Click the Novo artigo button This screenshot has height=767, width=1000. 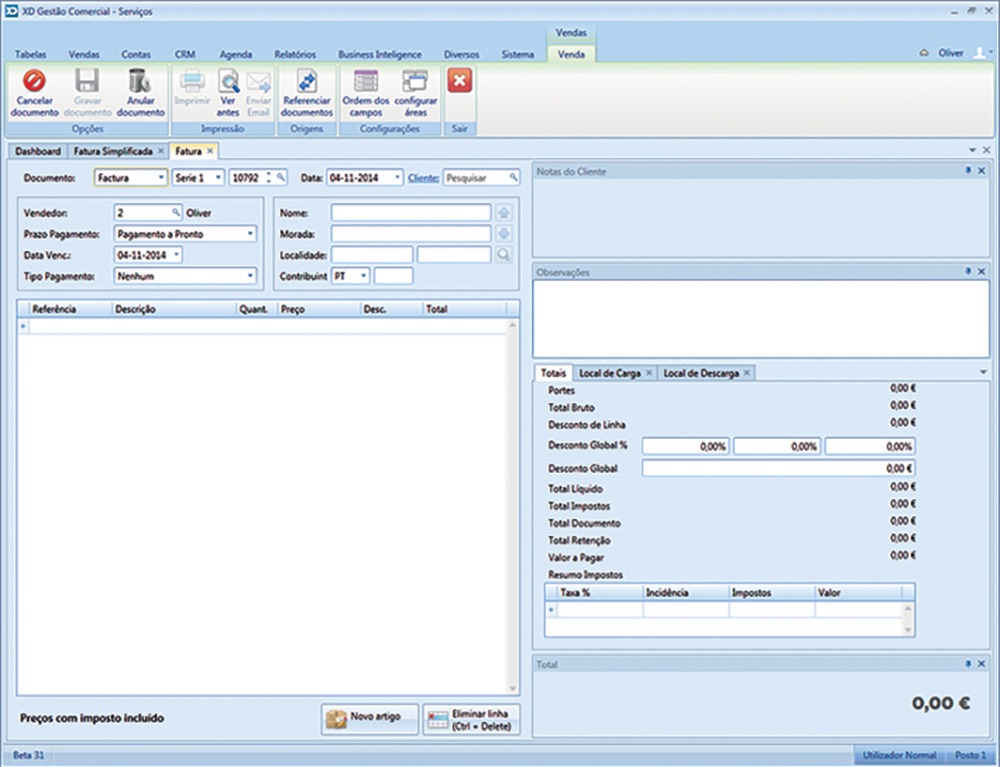tap(370, 719)
